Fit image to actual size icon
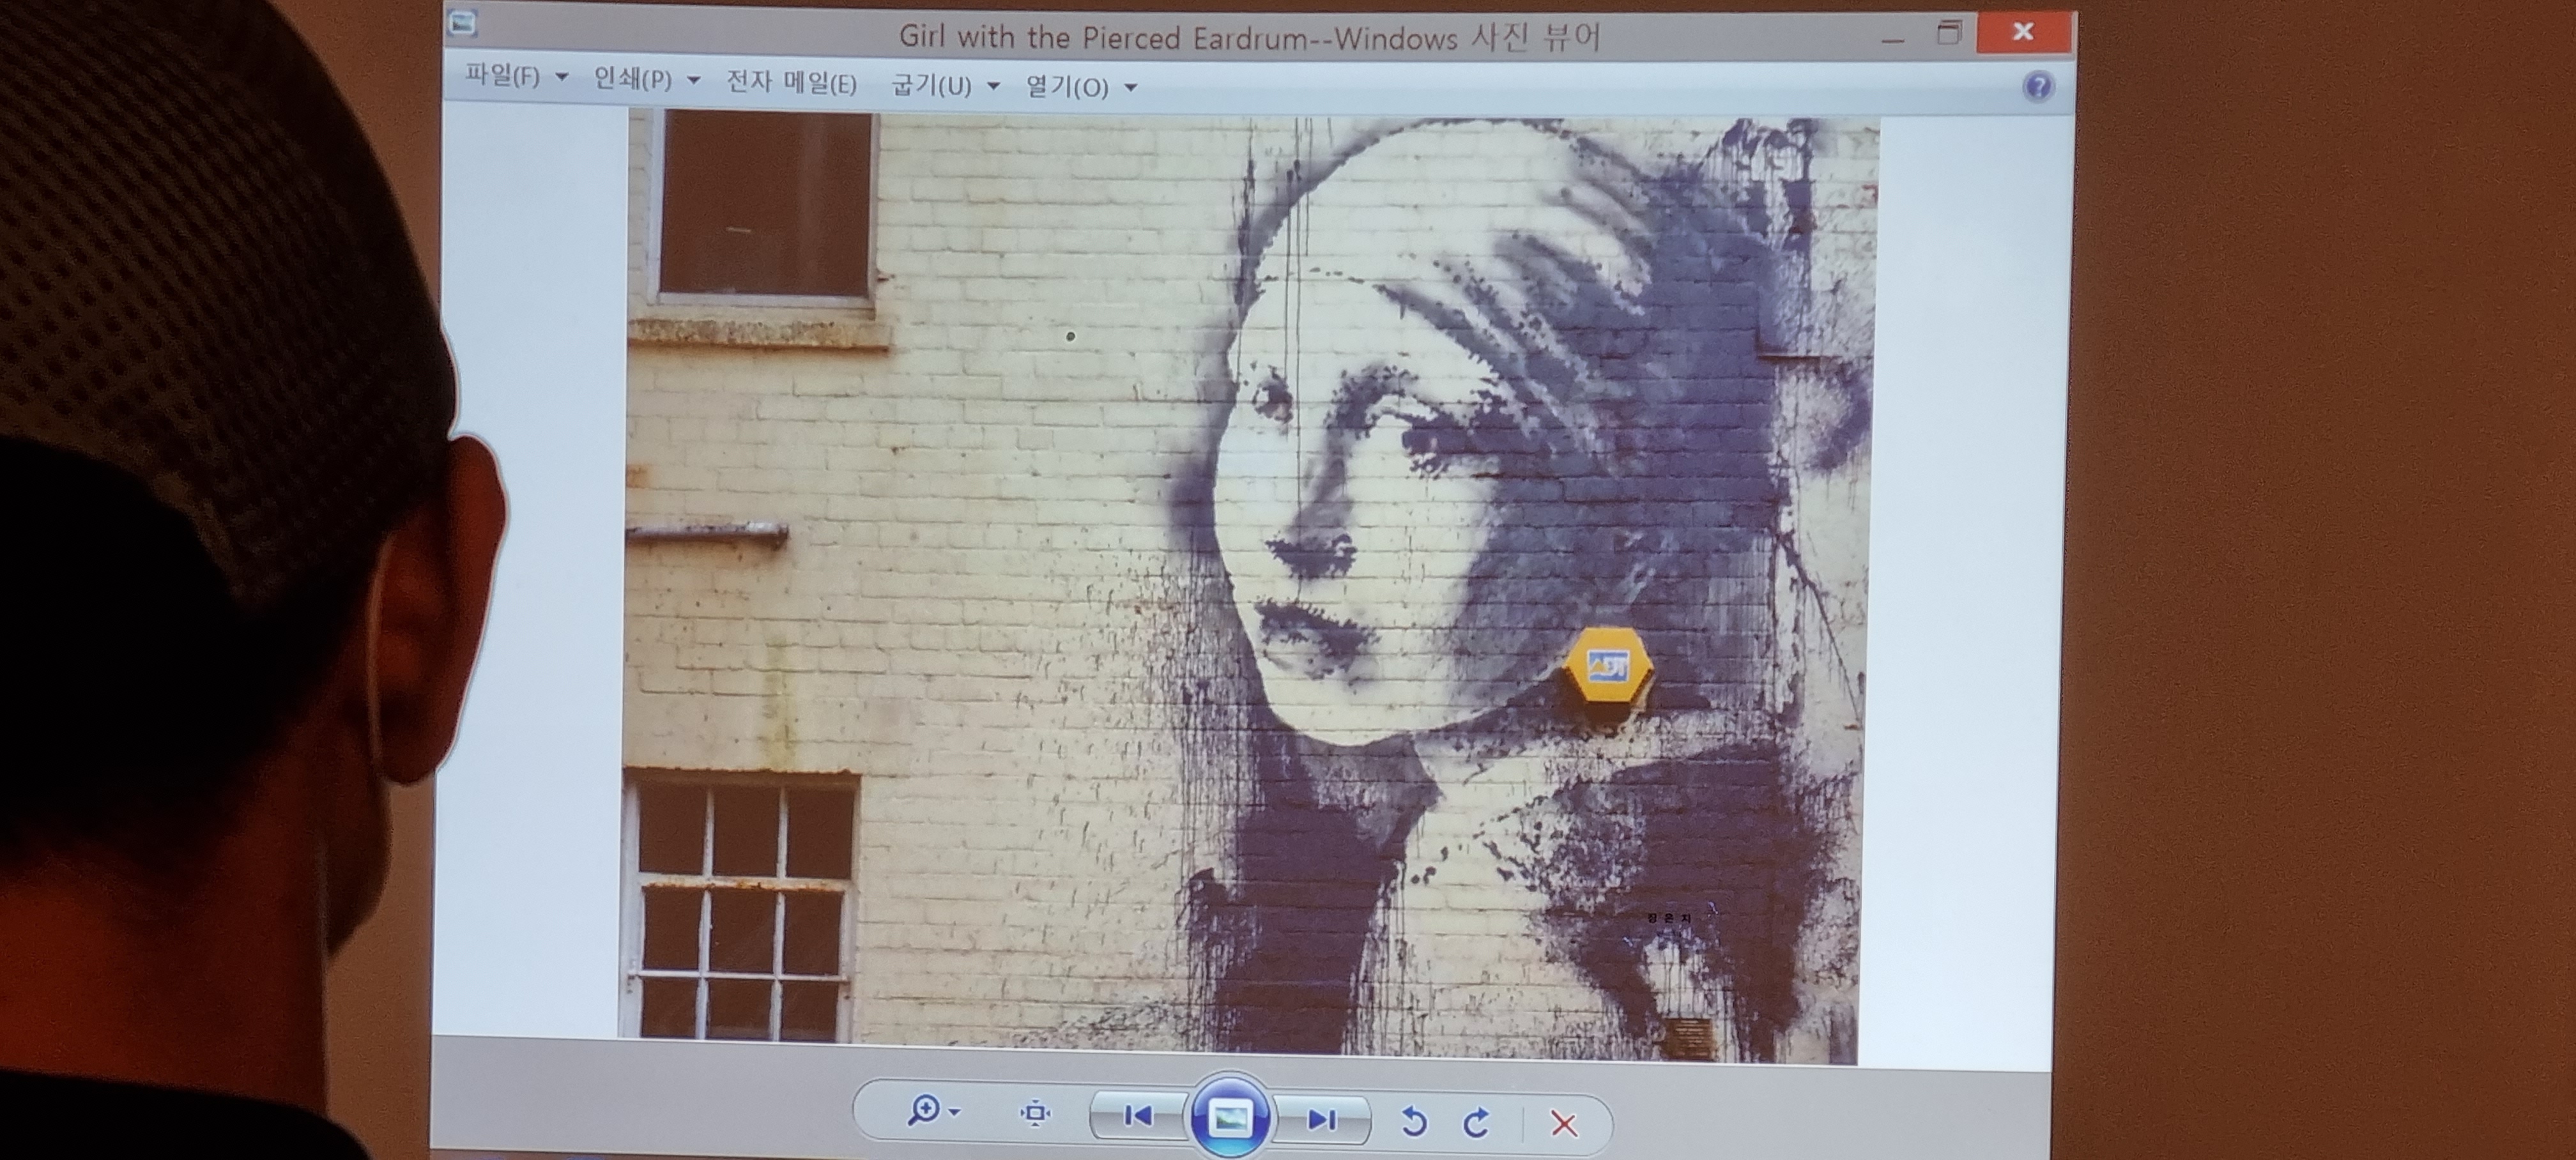The width and height of the screenshot is (2576, 1160). [x=1035, y=1113]
